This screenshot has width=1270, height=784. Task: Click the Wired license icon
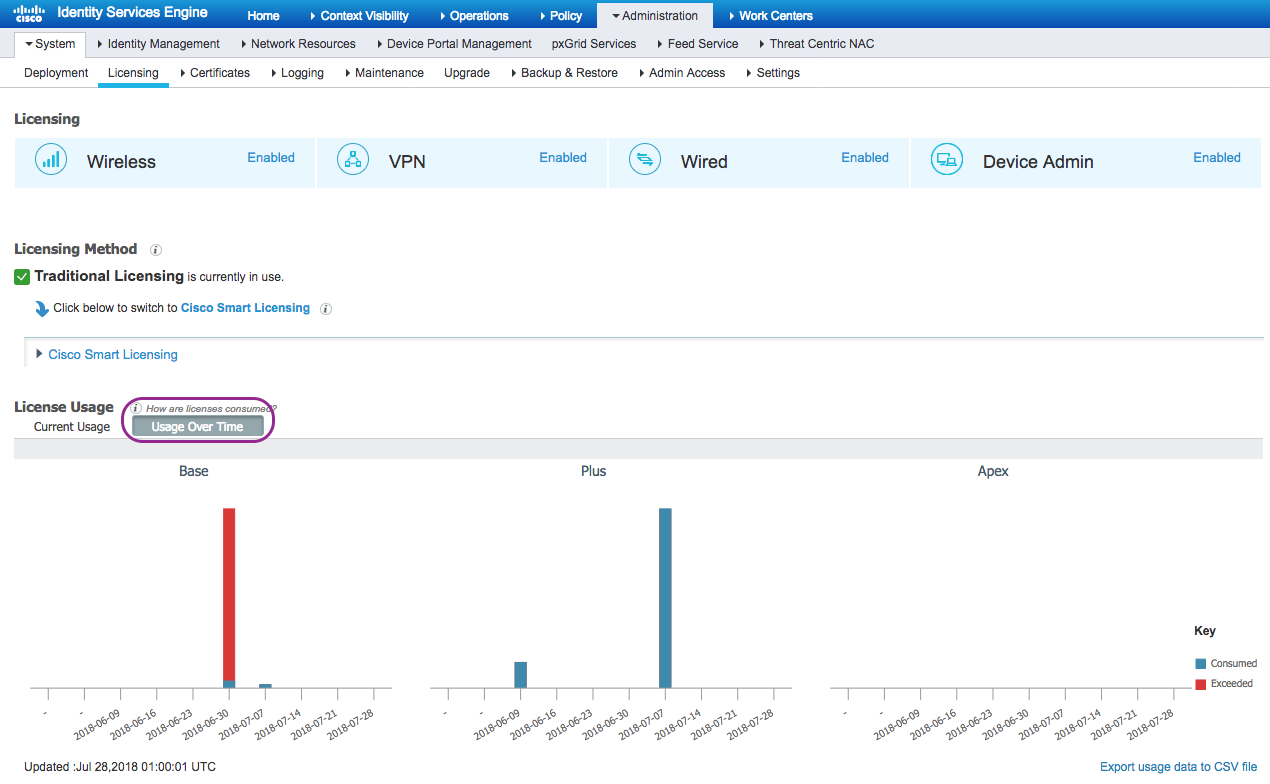click(x=645, y=159)
